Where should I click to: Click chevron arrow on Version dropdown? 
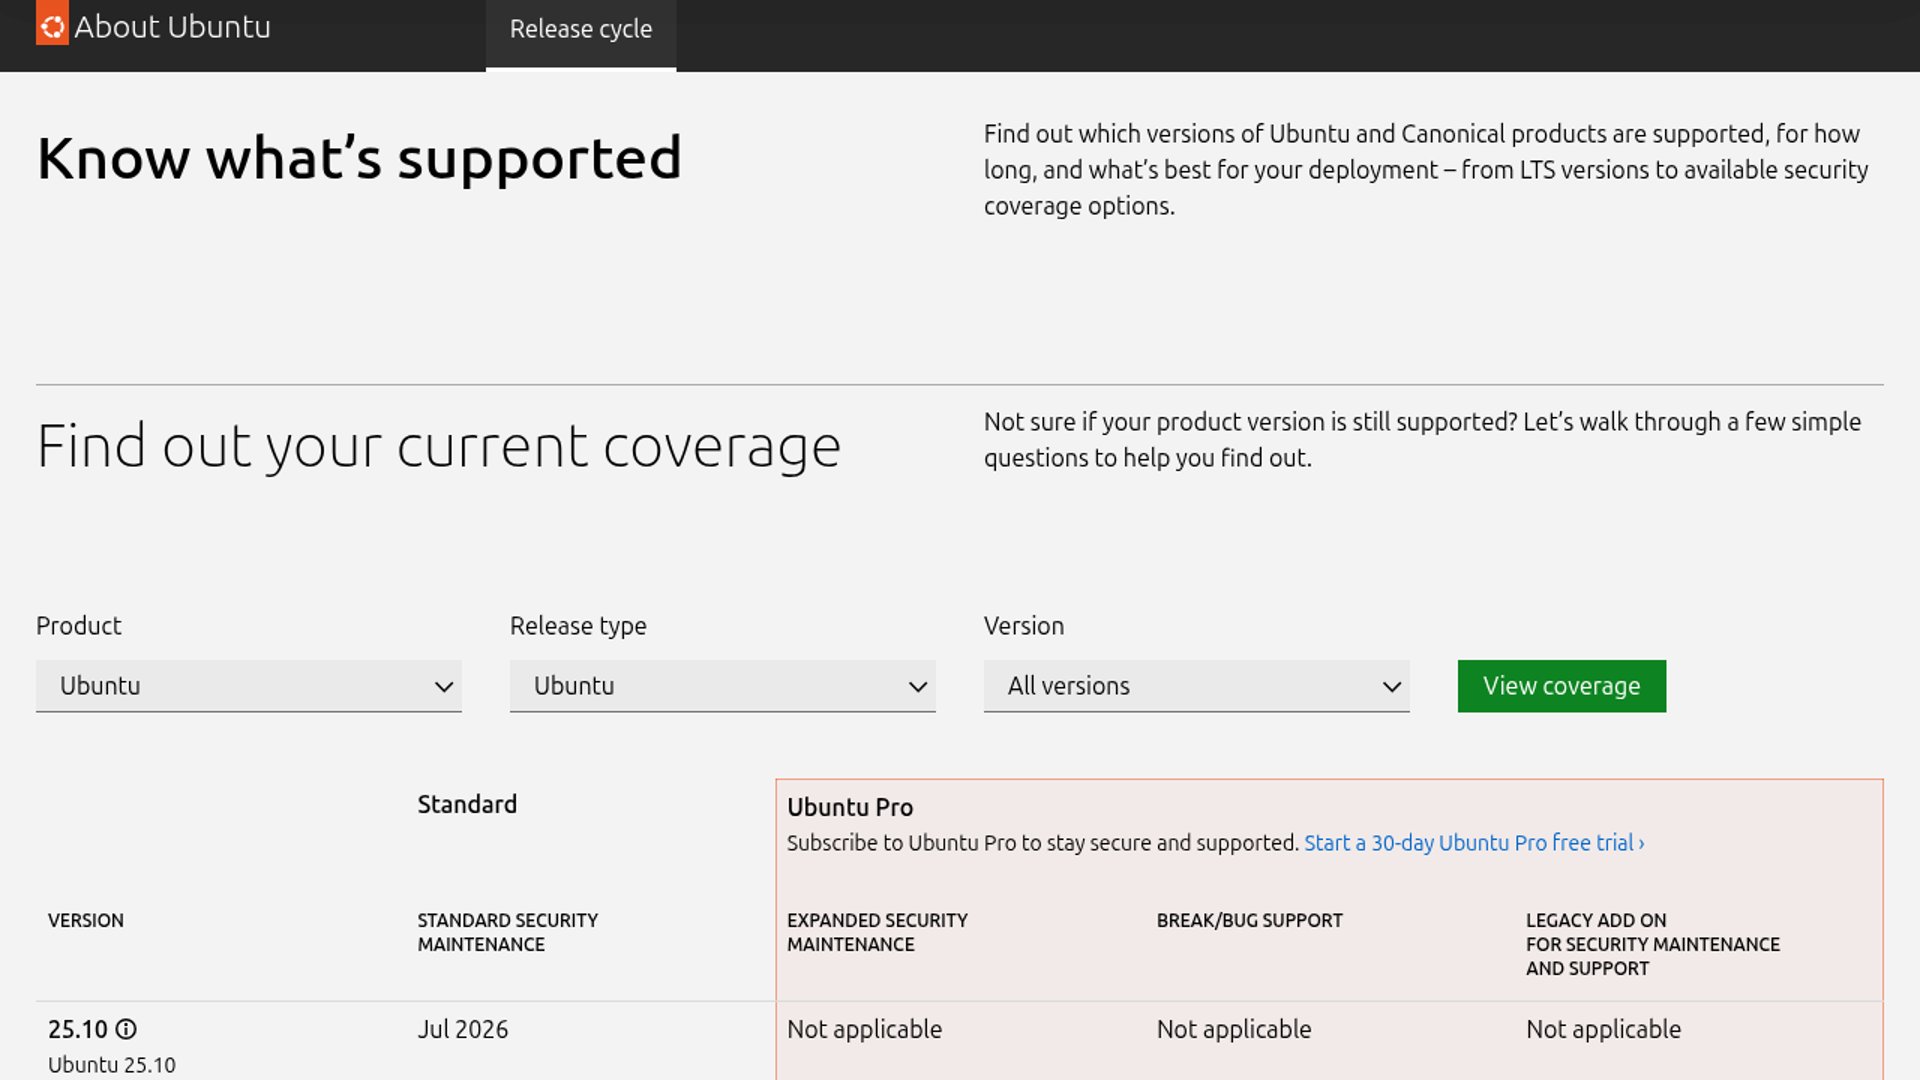click(x=1391, y=687)
